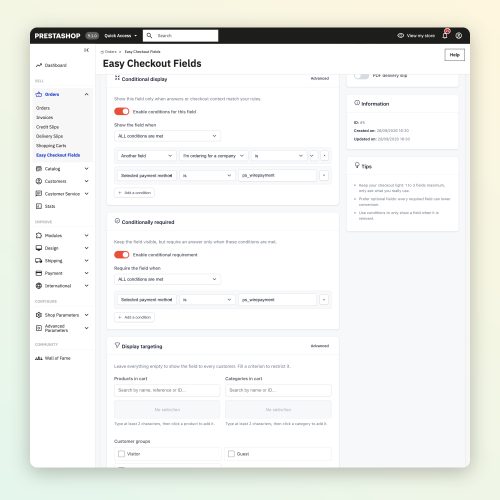Open the Another field dropdown

pos(146,156)
